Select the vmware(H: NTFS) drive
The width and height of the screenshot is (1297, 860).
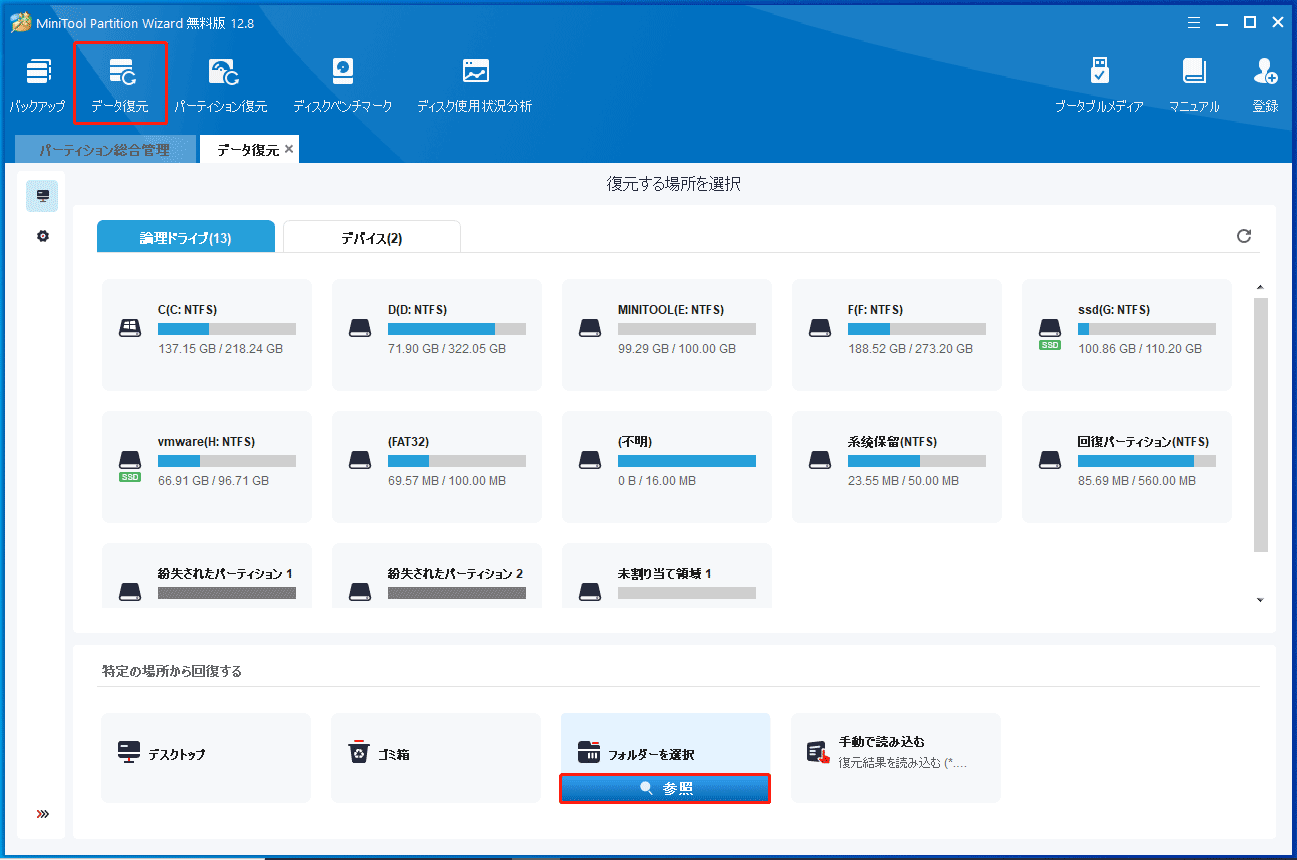pyautogui.click(x=207, y=467)
